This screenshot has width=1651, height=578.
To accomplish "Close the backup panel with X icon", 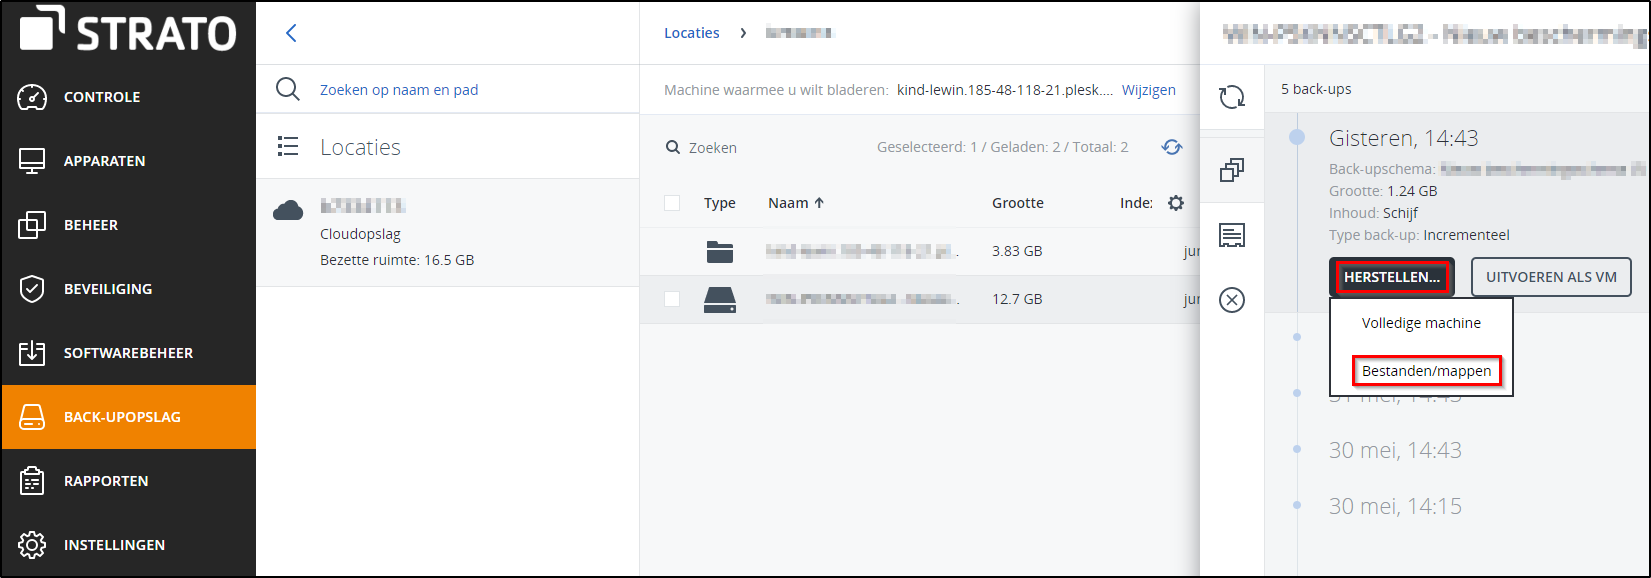I will [1232, 300].
